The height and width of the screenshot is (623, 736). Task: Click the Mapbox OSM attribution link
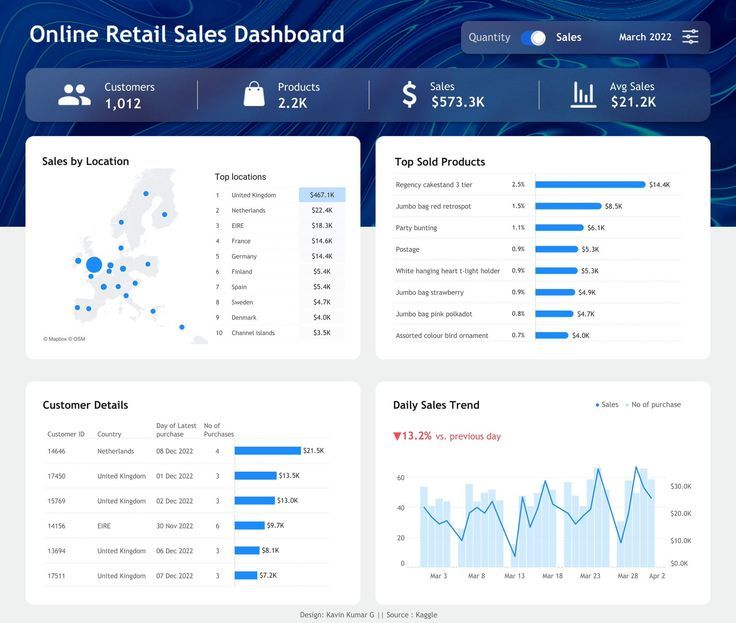(64, 339)
